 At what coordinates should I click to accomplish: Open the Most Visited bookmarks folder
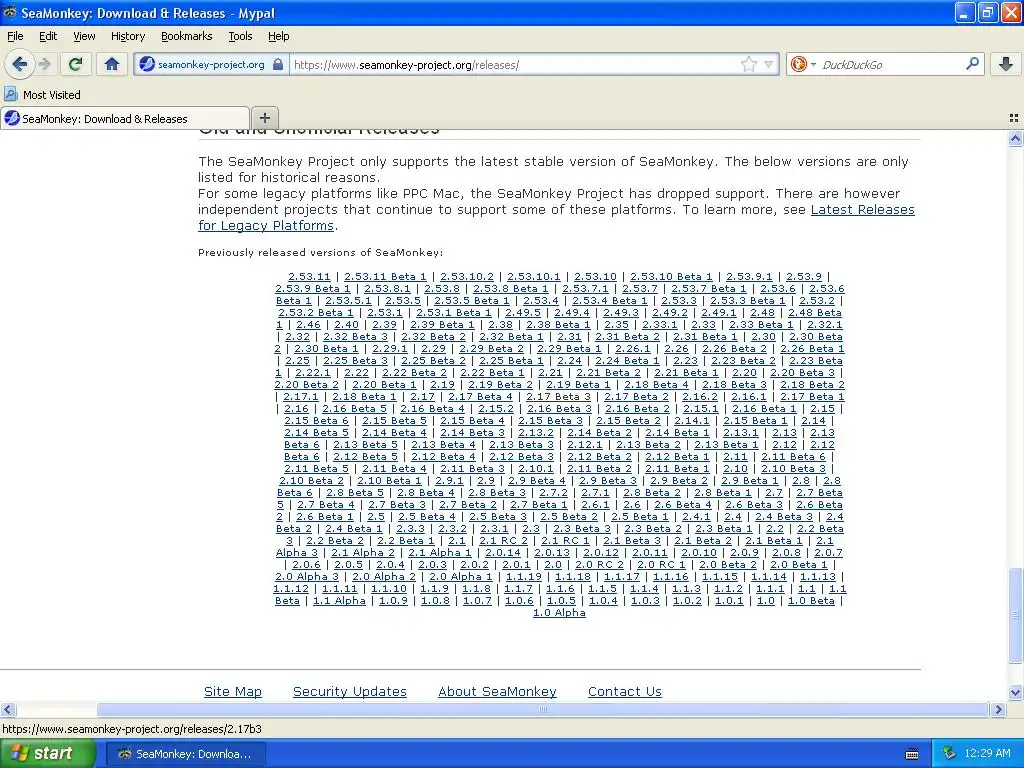(x=42, y=95)
